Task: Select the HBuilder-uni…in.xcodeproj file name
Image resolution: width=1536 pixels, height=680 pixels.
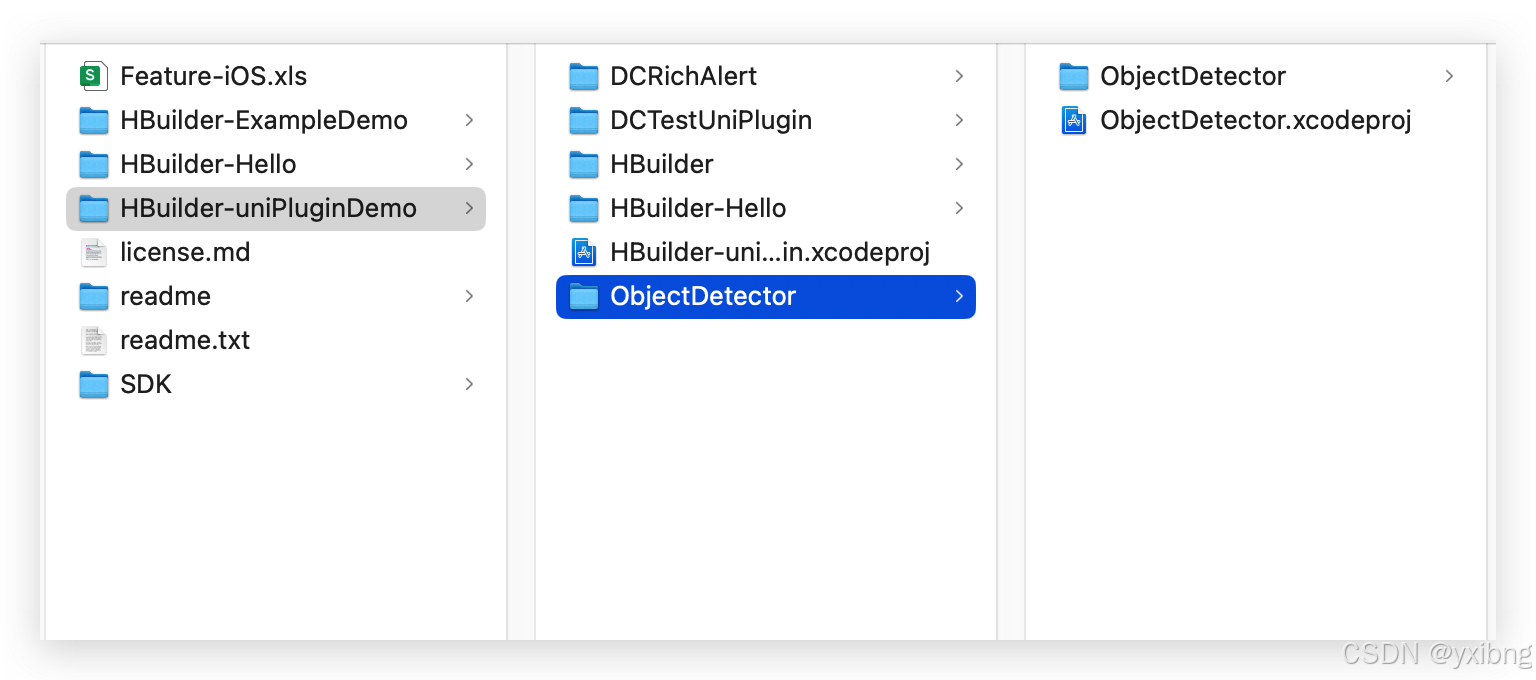Action: click(770, 252)
